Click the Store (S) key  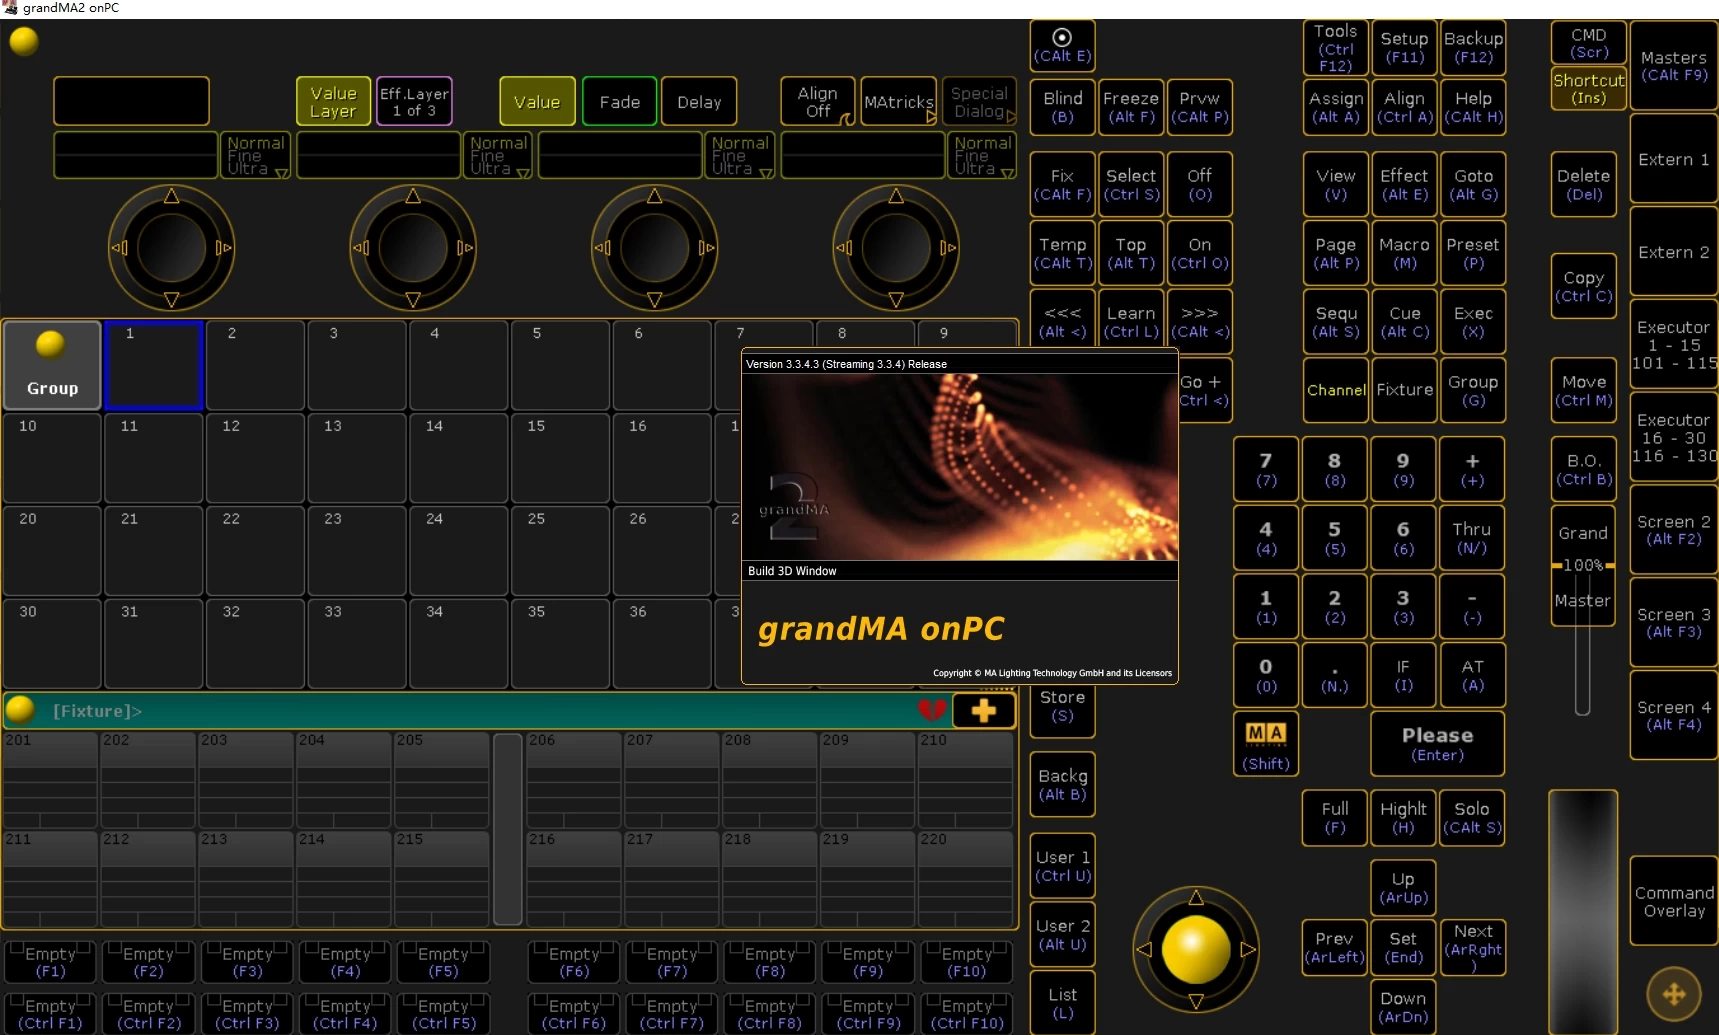click(1062, 706)
